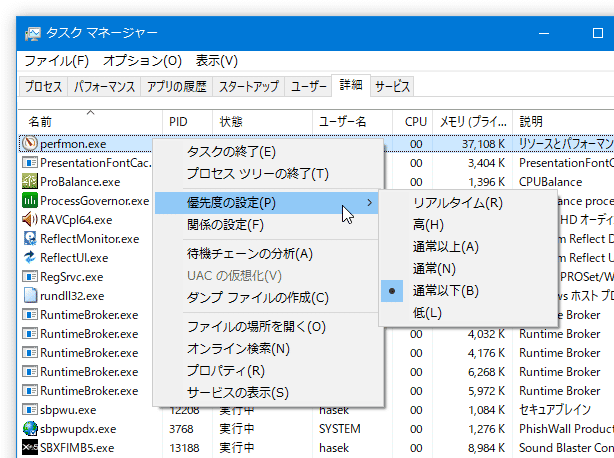
Task: Click the sbpwu.exe icon
Action: [30, 409]
